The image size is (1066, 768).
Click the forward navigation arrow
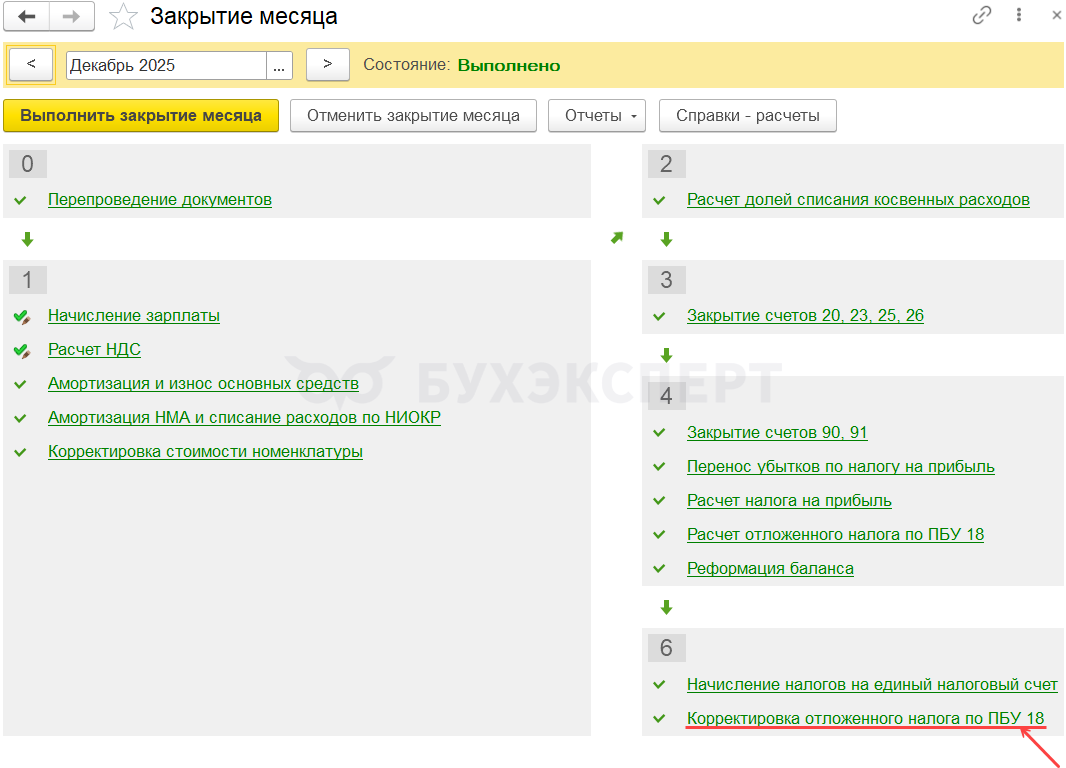[71, 17]
